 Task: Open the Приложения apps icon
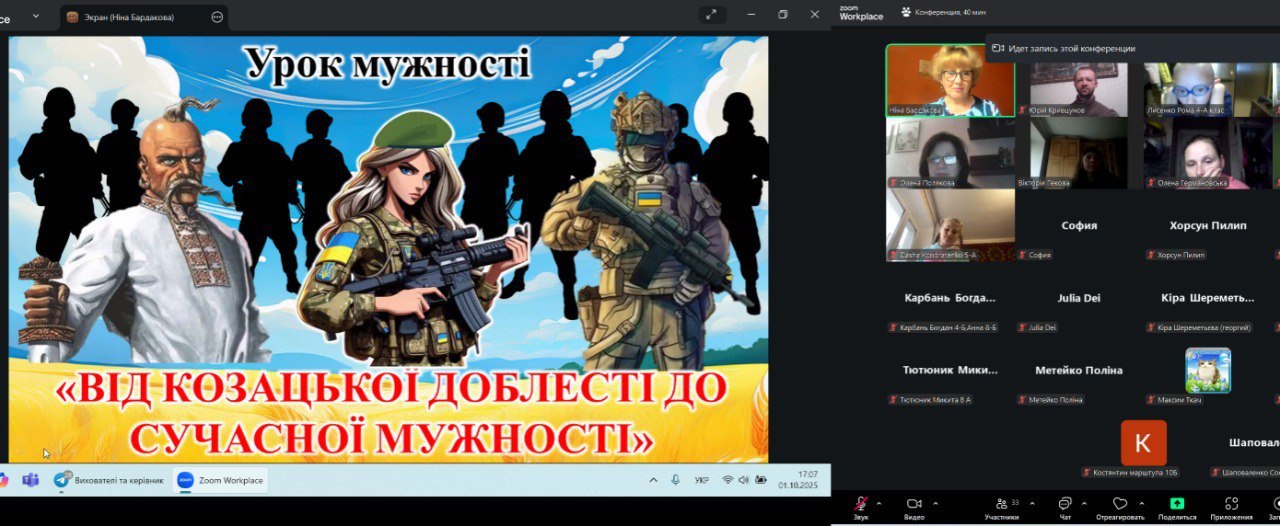pos(1231,504)
